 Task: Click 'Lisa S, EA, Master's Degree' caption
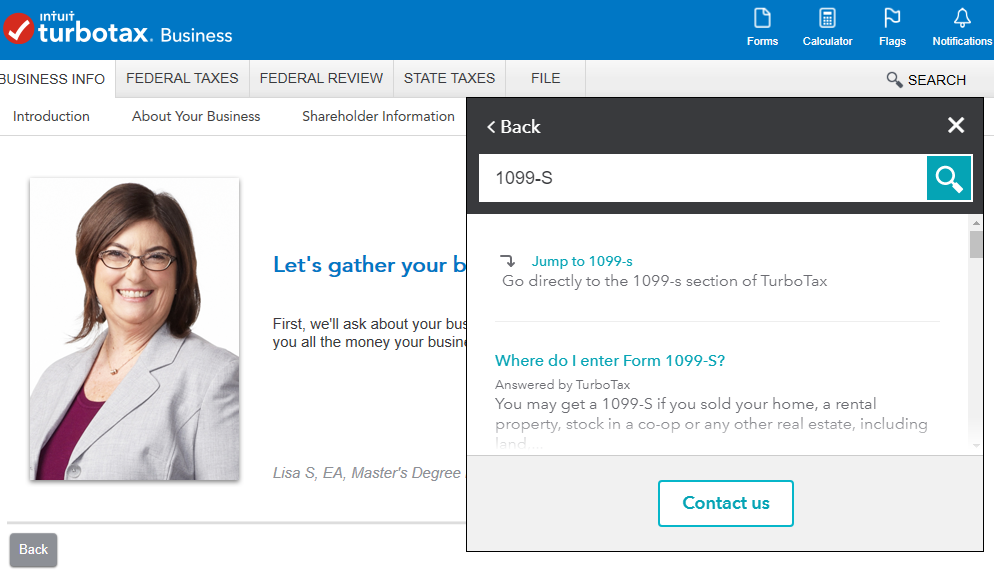[367, 473]
